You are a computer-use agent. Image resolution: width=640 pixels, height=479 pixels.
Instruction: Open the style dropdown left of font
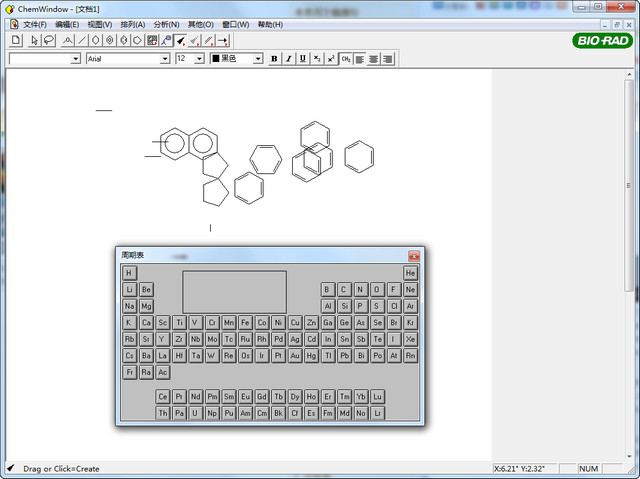76,59
